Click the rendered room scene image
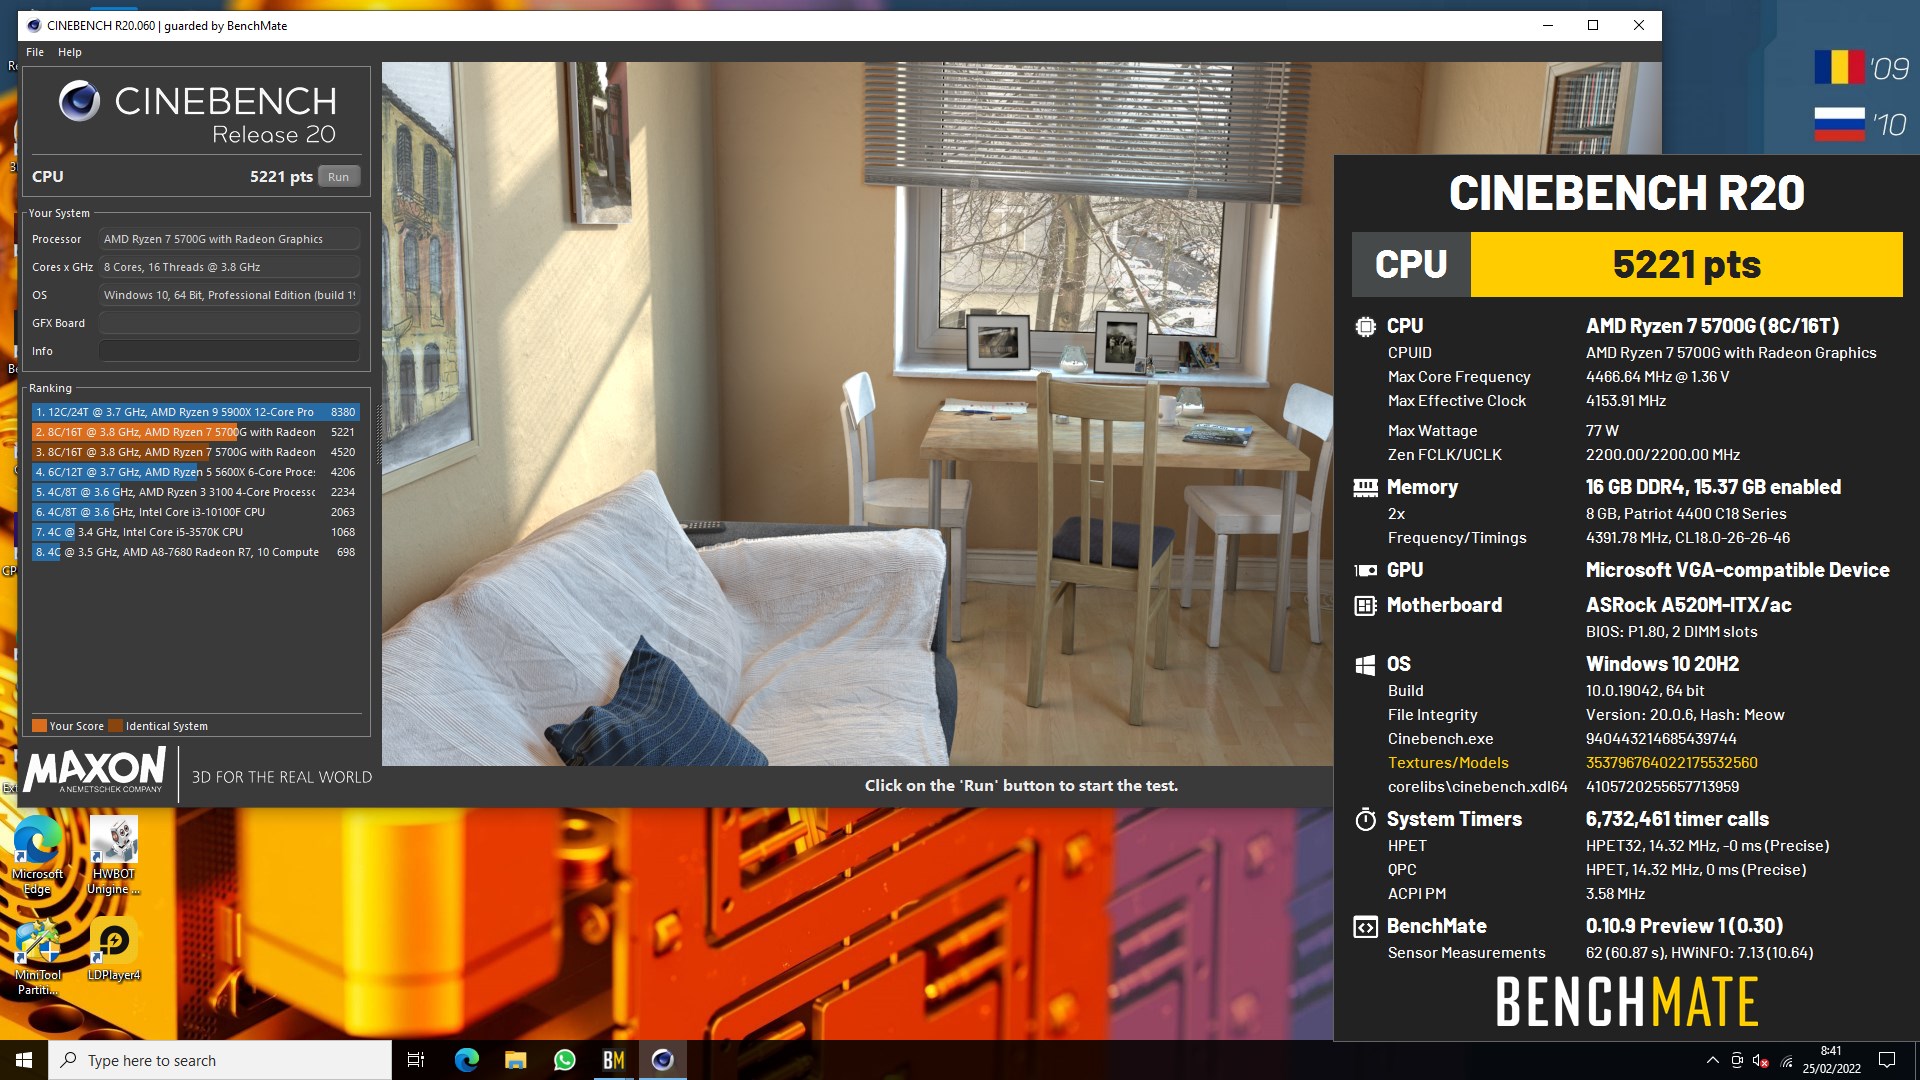Image resolution: width=1920 pixels, height=1080 pixels. coord(857,414)
